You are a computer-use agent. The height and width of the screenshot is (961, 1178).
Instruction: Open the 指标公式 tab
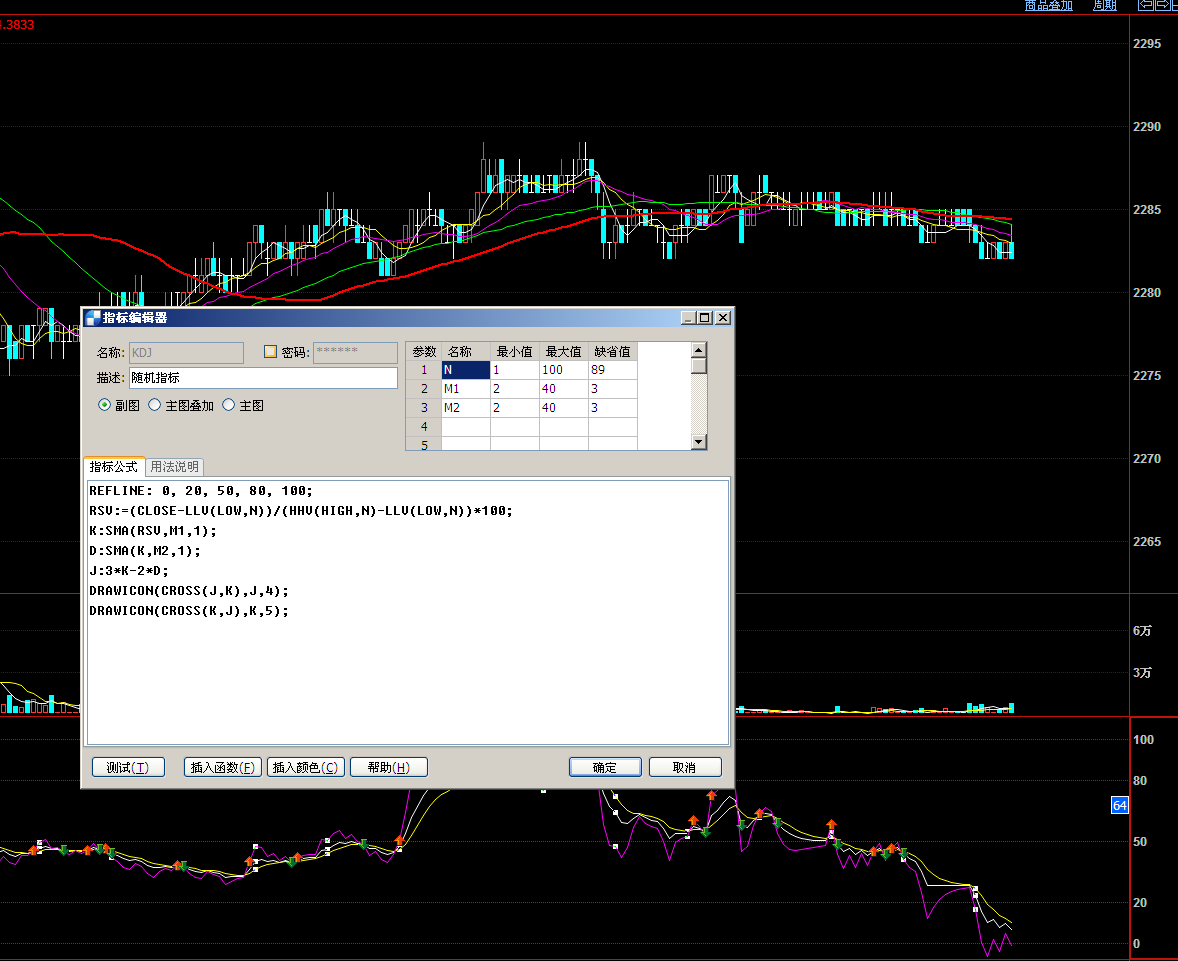coord(113,467)
